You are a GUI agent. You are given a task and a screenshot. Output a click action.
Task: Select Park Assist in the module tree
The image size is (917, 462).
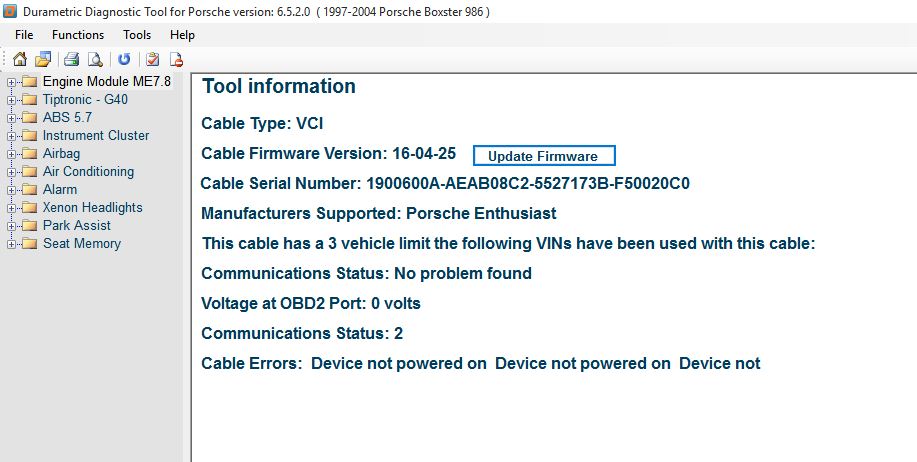click(76, 226)
